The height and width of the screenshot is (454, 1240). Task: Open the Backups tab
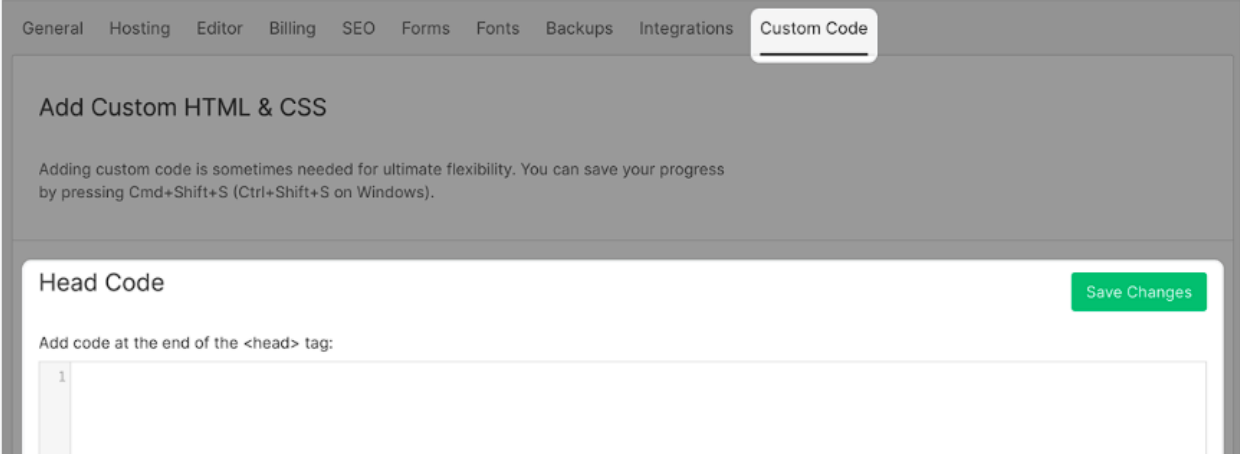pos(579,28)
